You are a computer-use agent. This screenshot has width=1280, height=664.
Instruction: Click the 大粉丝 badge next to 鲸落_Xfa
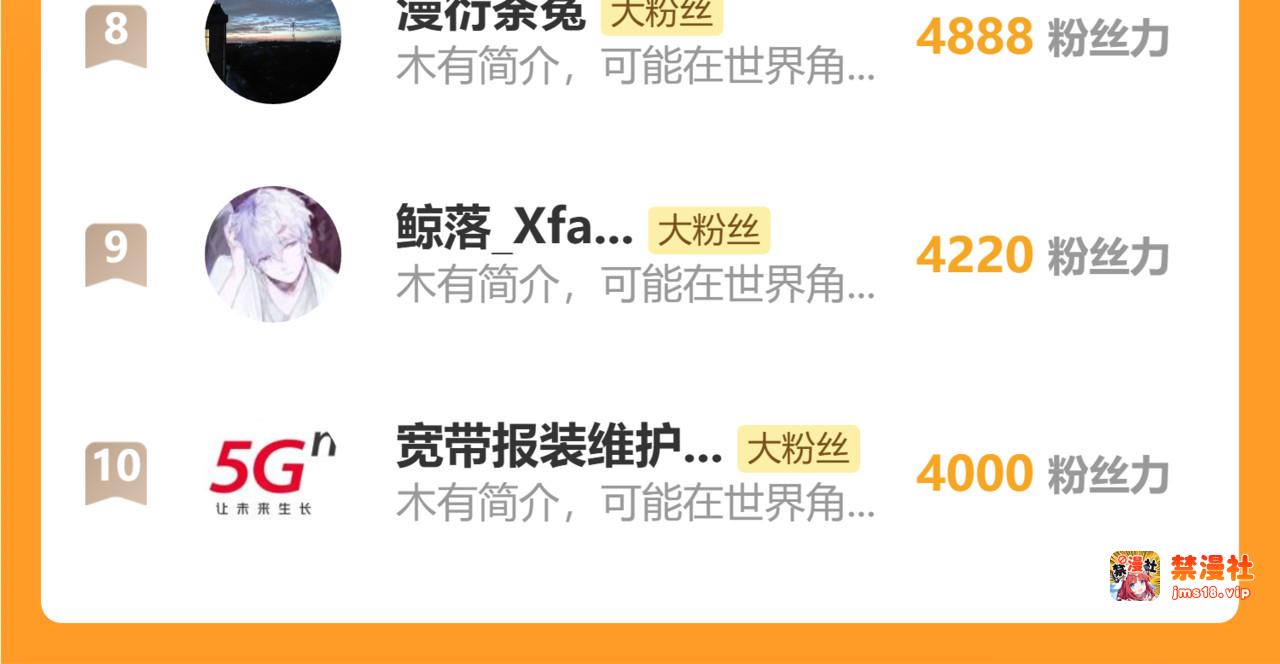coord(709,231)
